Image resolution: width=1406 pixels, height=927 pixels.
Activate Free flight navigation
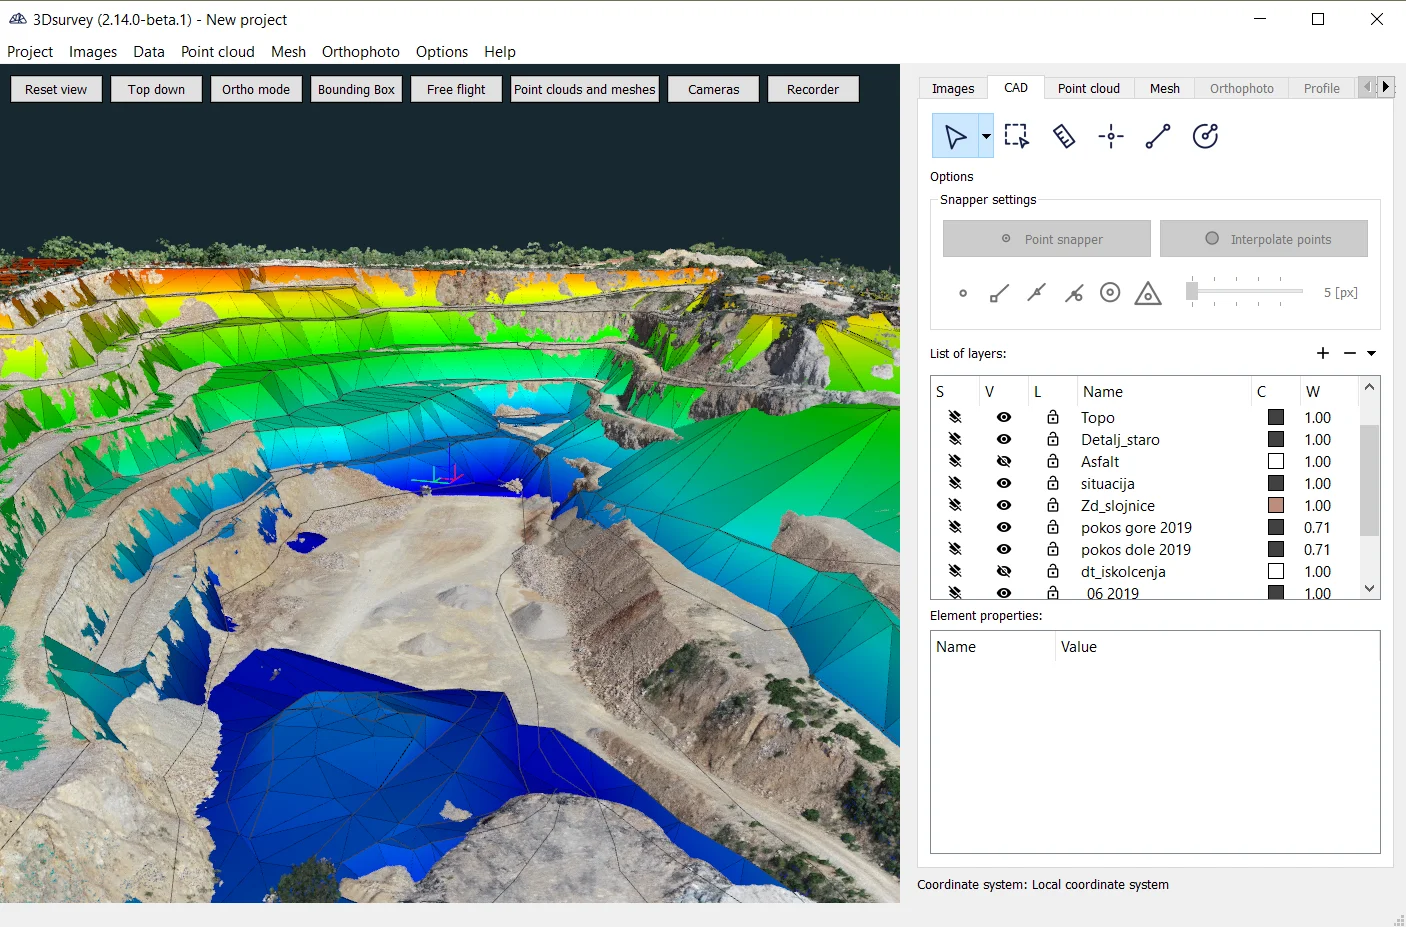coord(456,89)
